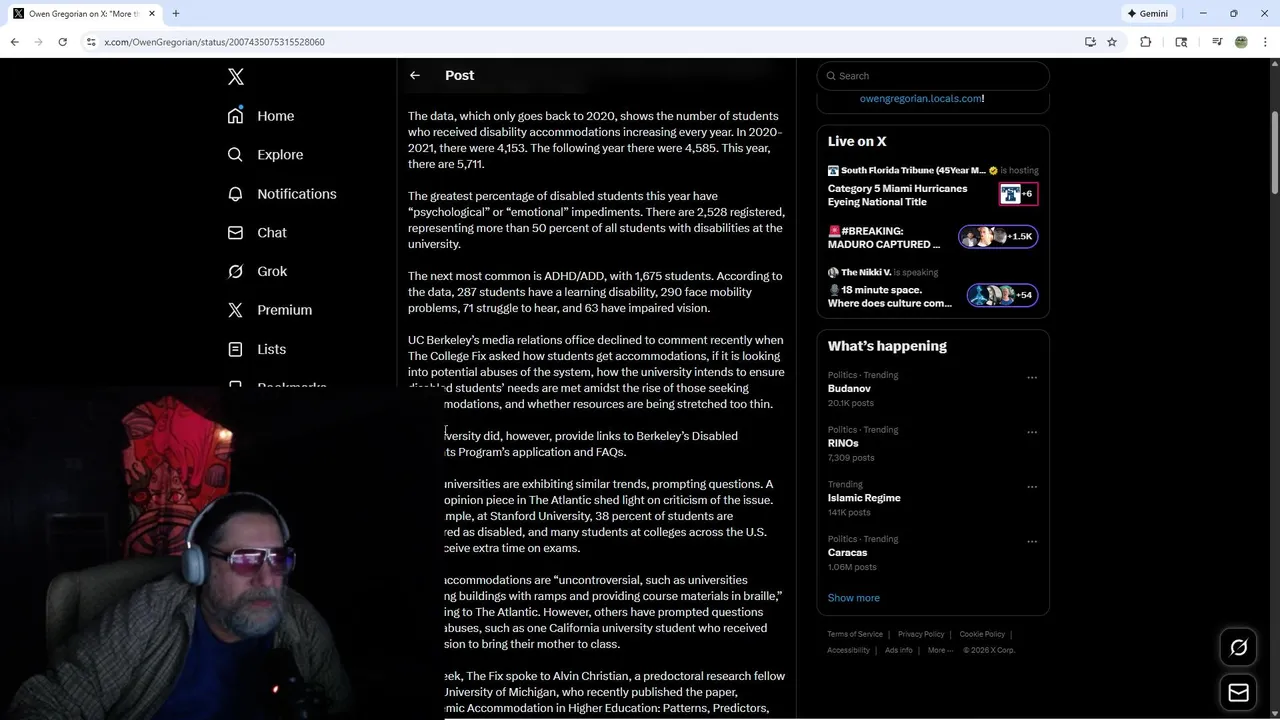The width and height of the screenshot is (1280, 720).
Task: Open the X logo home link
Action: coord(236,77)
